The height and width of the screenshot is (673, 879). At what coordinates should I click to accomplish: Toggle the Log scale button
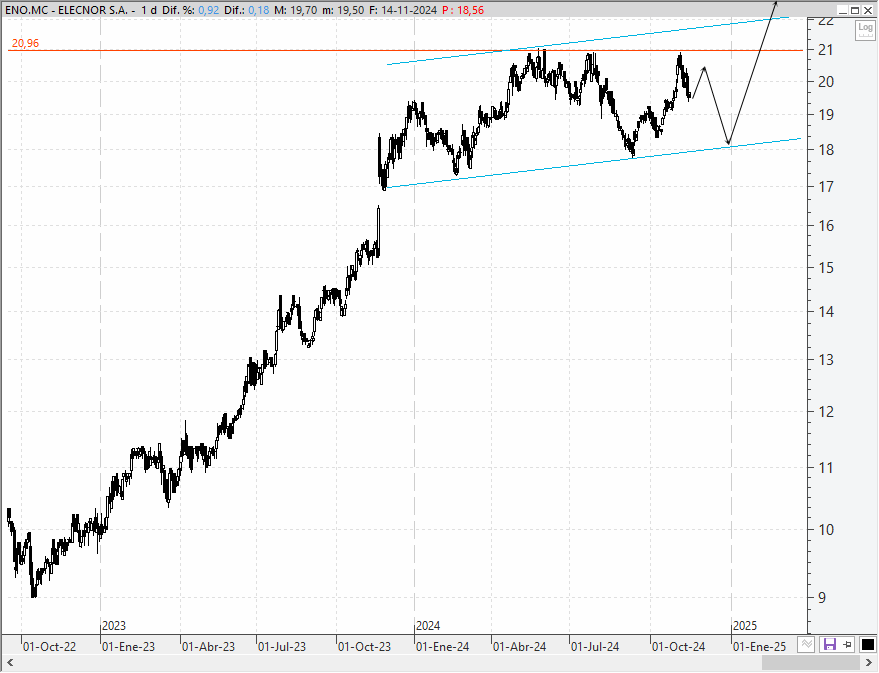coord(865,29)
